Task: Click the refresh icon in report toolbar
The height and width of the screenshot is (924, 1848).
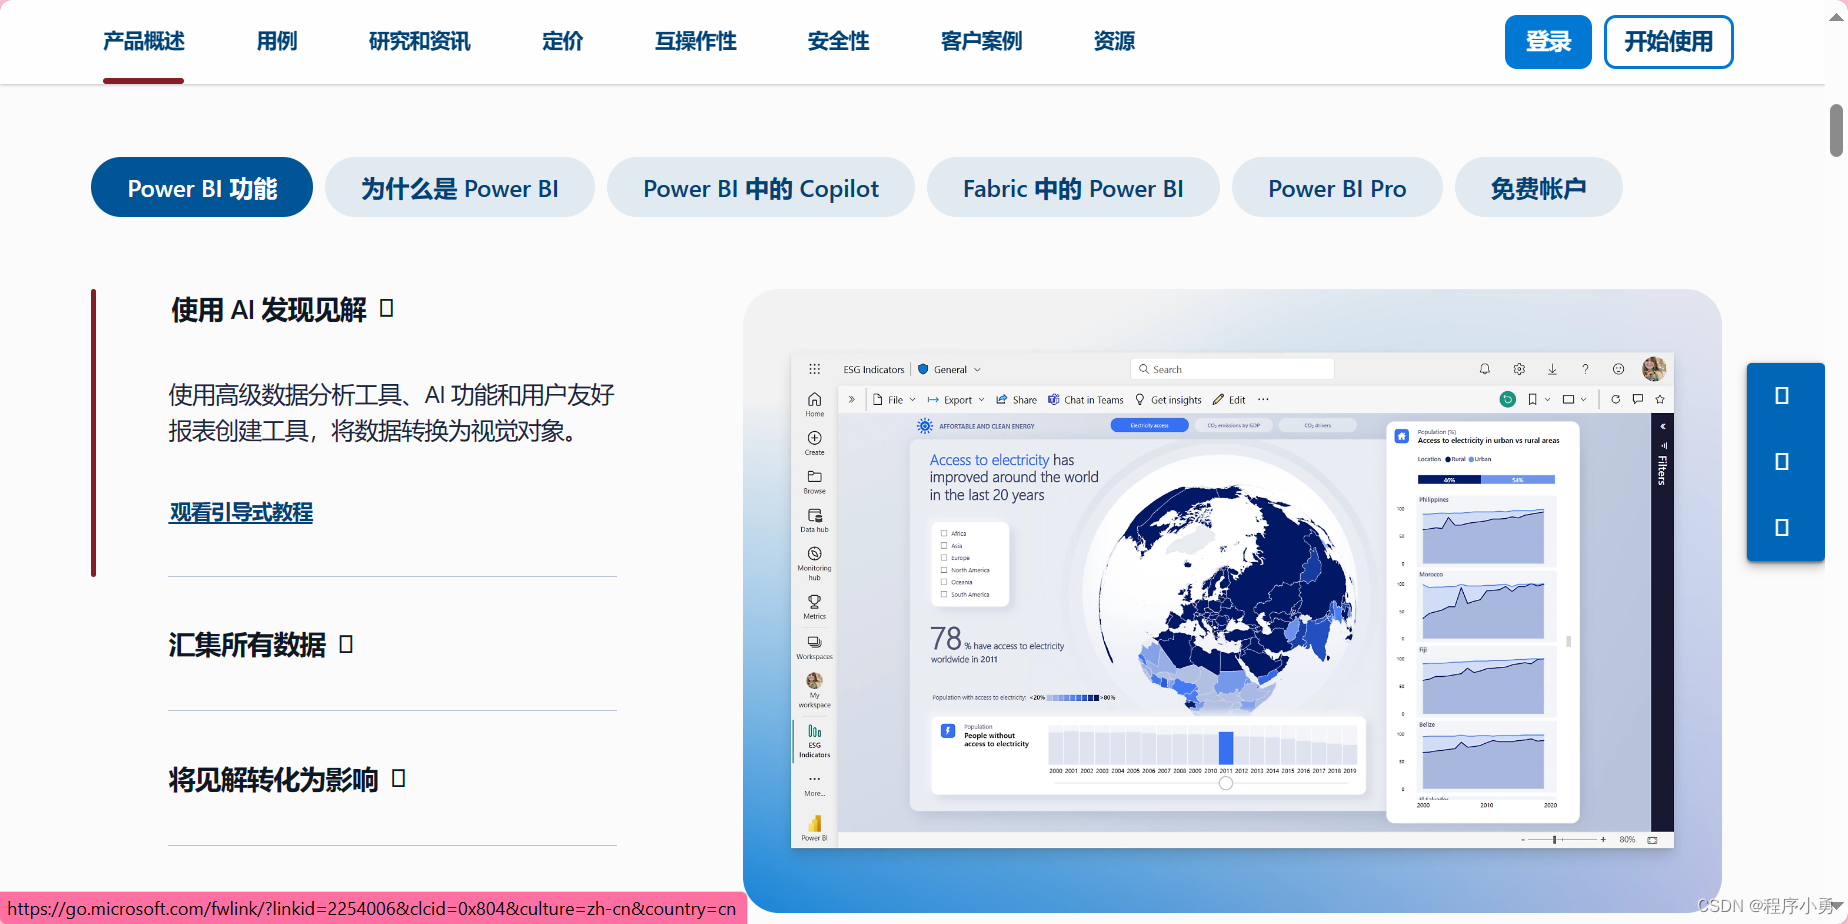Action: [1615, 399]
